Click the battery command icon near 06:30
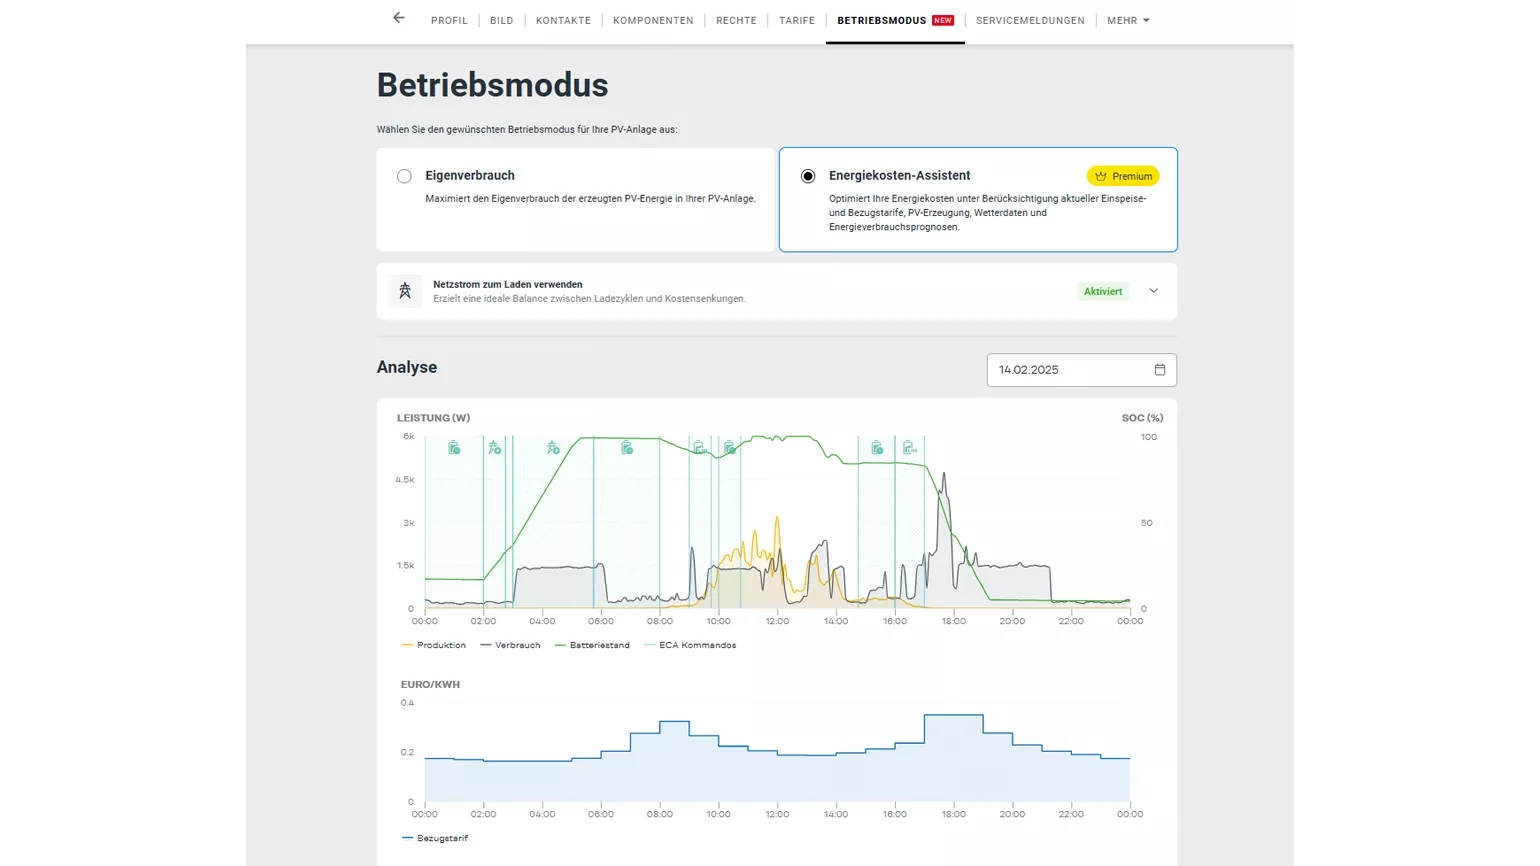1540x866 pixels. point(627,448)
